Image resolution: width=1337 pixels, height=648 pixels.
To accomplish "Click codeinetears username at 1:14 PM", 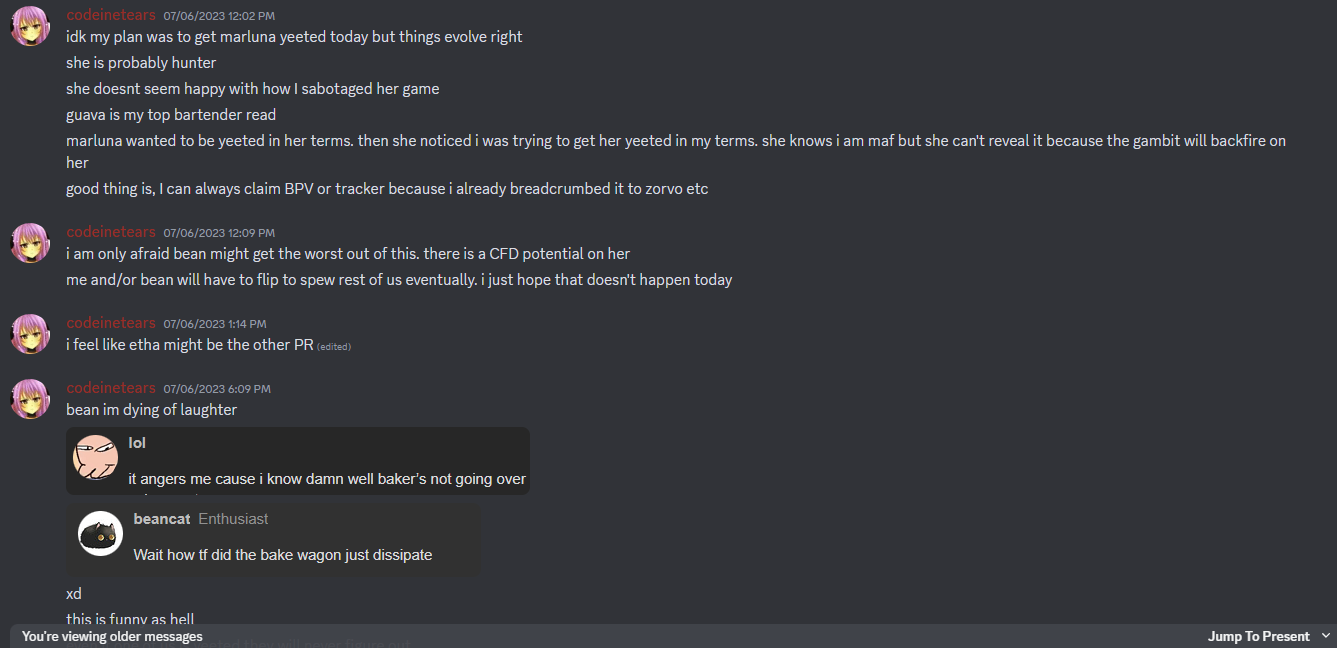I will tap(111, 322).
